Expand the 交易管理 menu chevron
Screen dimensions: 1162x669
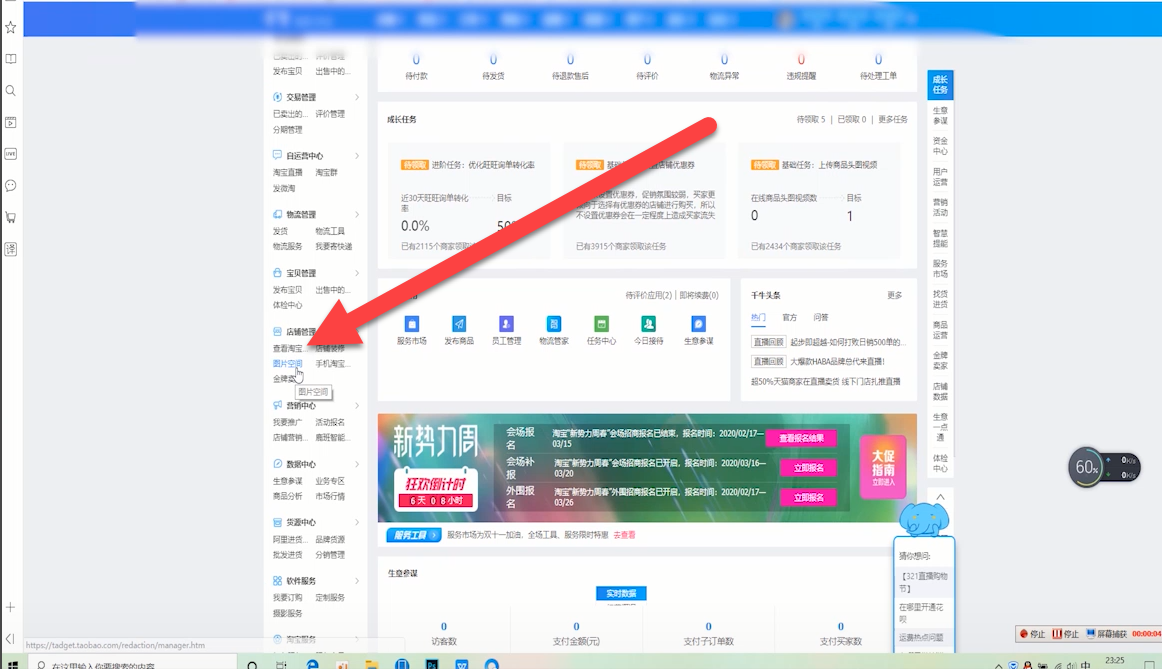point(357,98)
